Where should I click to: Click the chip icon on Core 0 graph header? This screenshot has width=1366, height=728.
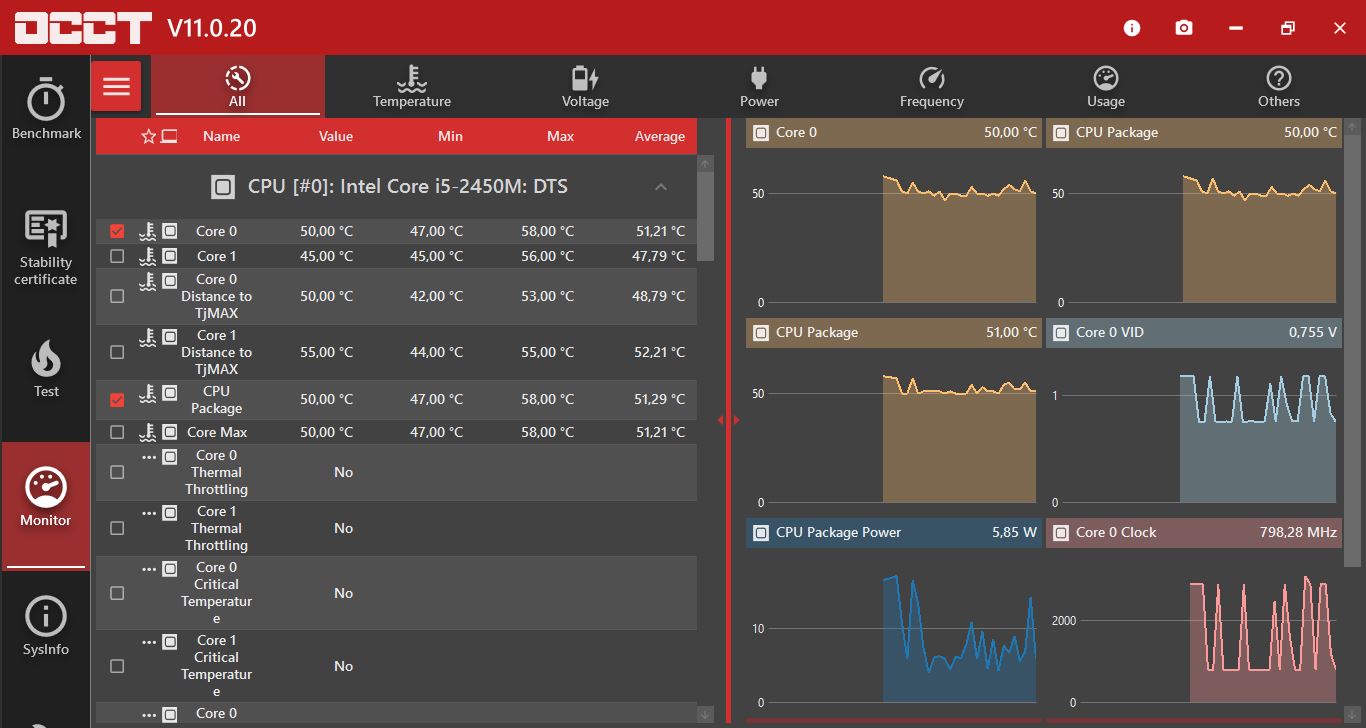(760, 132)
